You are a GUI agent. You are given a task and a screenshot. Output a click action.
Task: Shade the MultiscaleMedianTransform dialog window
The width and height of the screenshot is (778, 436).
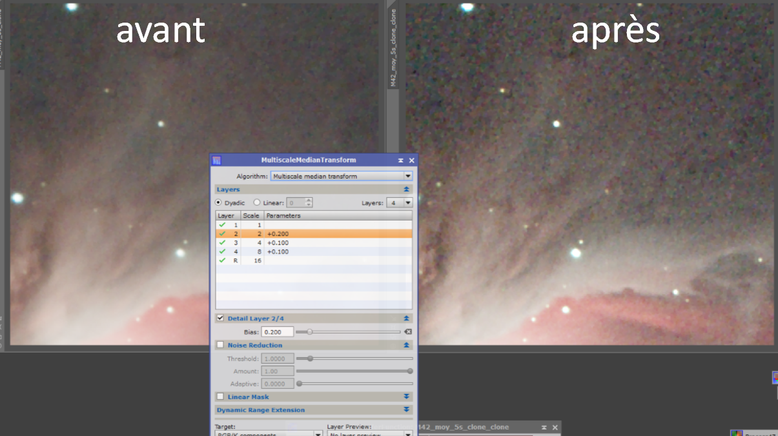(x=401, y=160)
